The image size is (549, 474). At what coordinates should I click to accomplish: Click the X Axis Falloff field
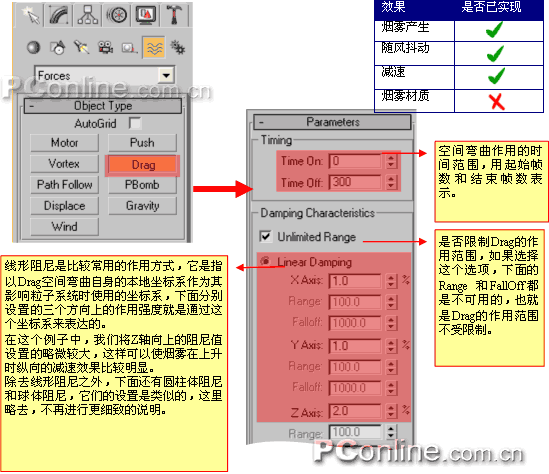pyautogui.click(x=355, y=323)
